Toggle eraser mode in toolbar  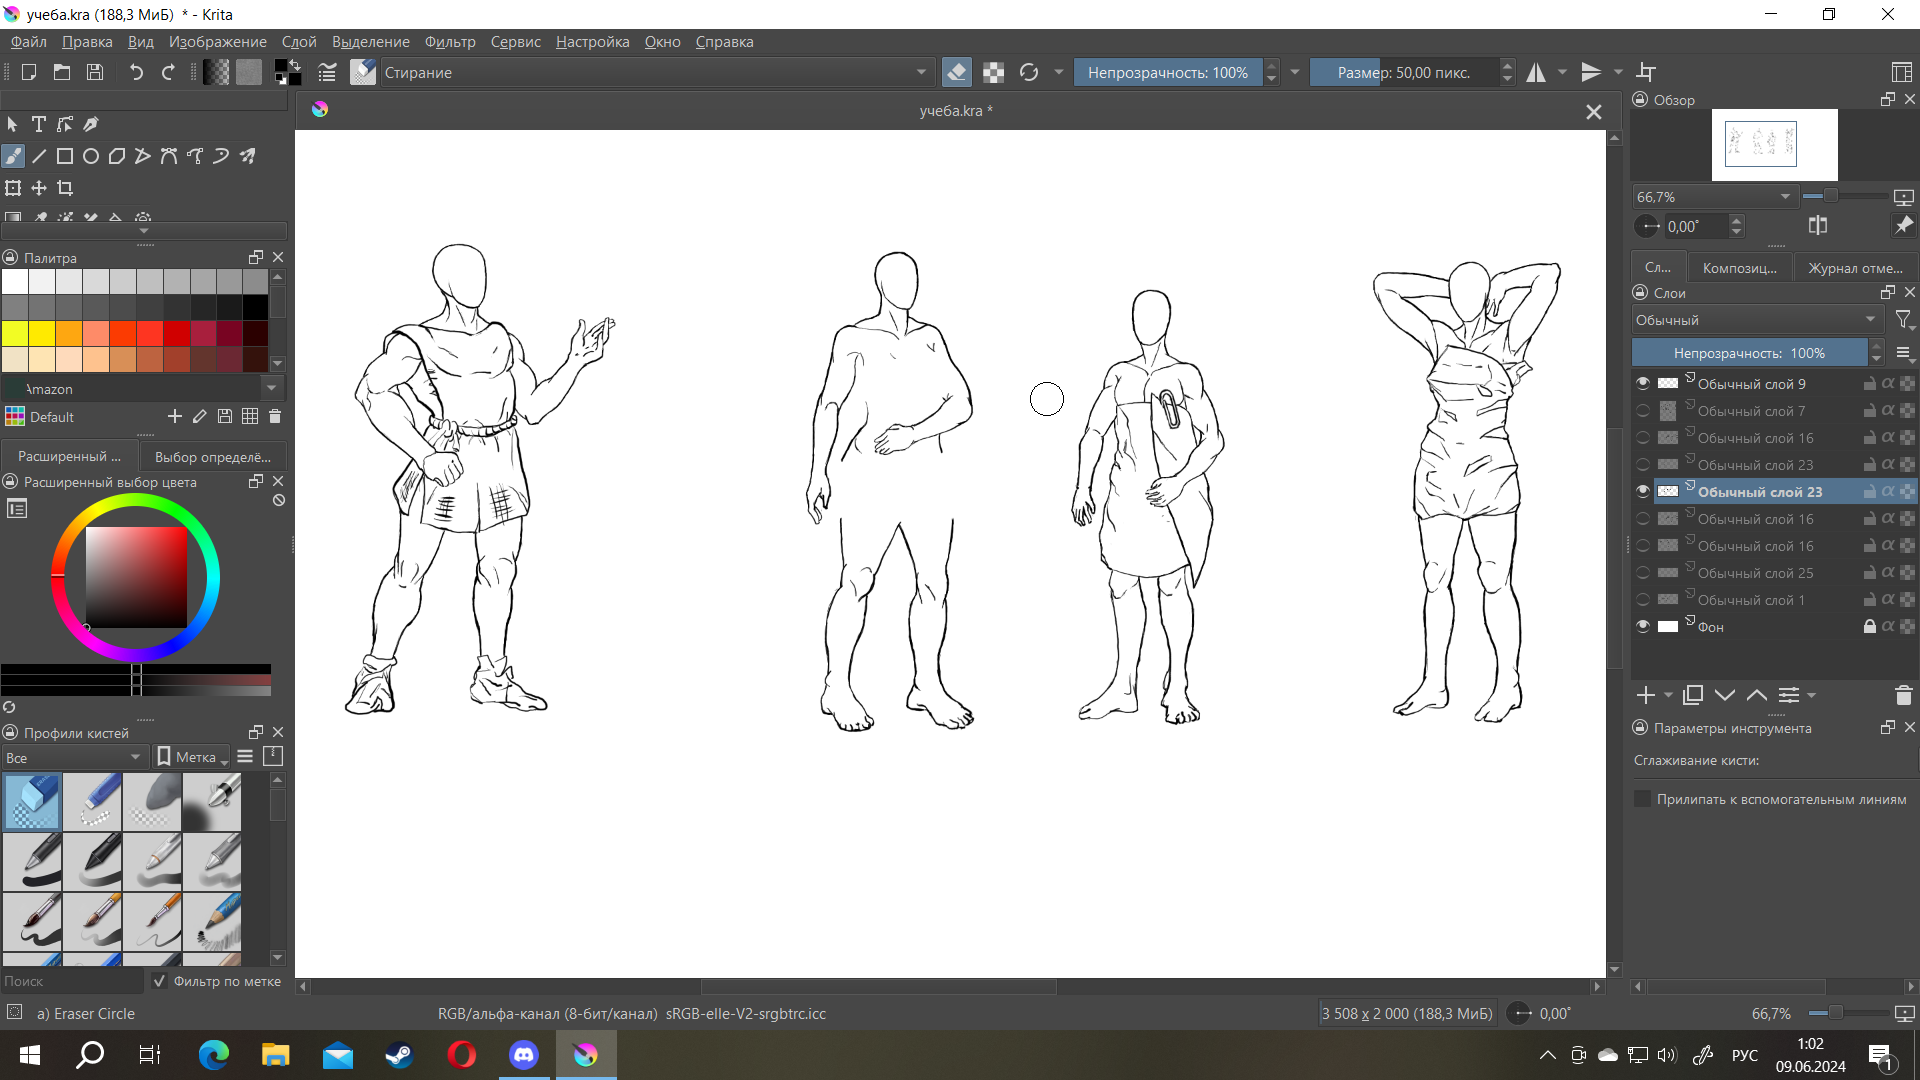(x=956, y=72)
